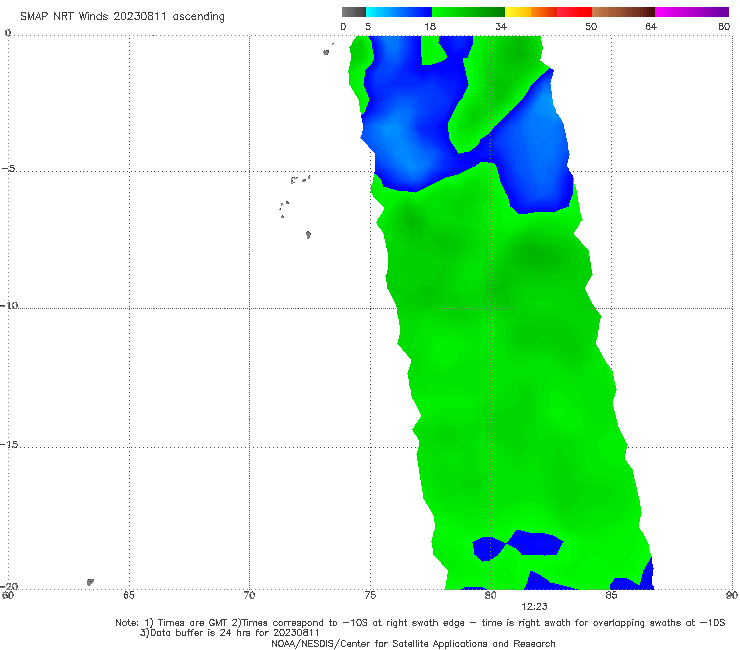Click the color bar label '18'

[430, 26]
